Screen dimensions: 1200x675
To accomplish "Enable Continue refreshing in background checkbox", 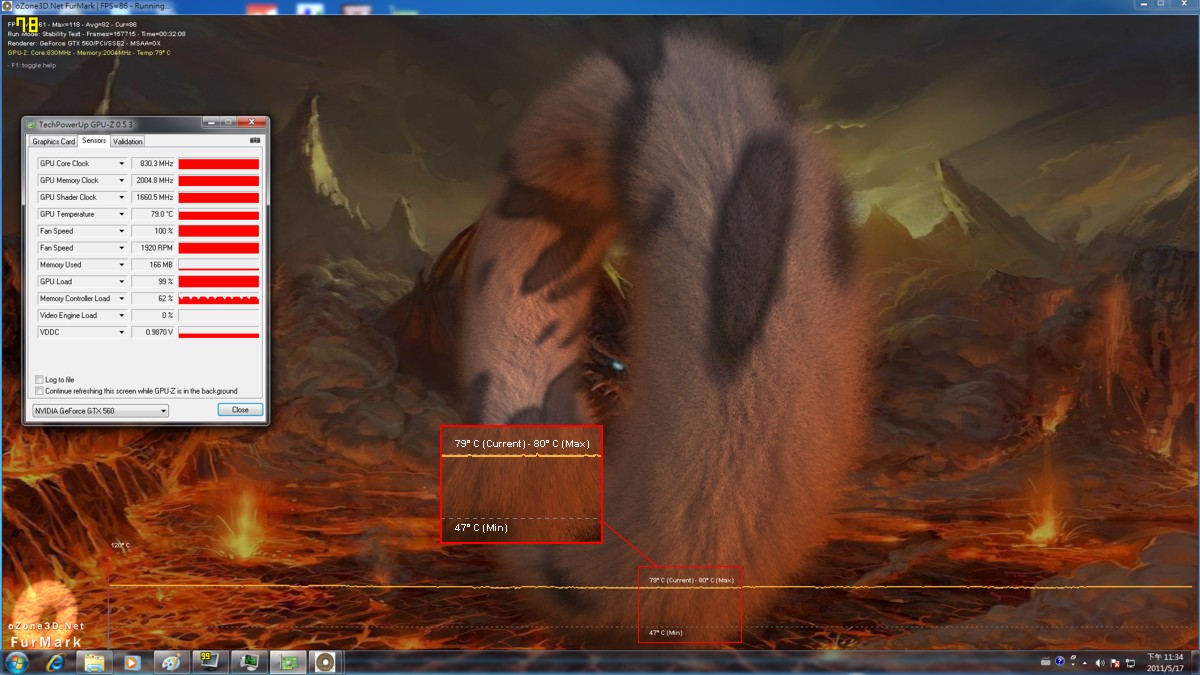I will click(x=39, y=391).
